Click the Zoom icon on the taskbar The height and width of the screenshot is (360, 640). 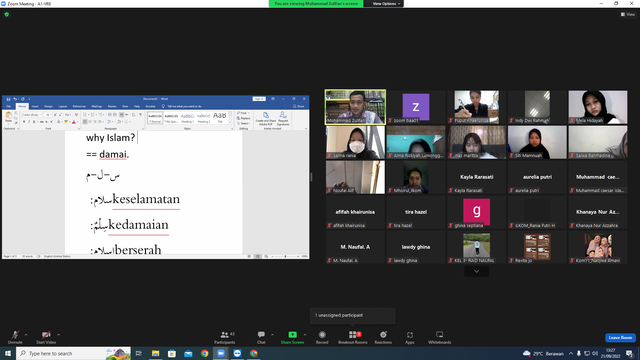point(221,353)
